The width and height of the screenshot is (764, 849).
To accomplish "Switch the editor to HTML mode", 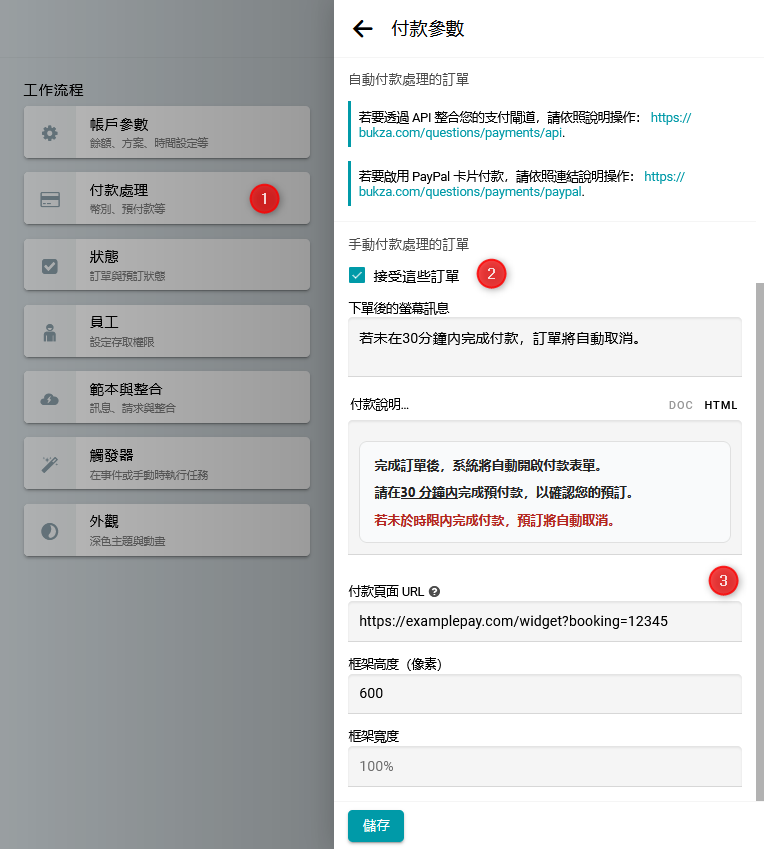I will tap(720, 405).
